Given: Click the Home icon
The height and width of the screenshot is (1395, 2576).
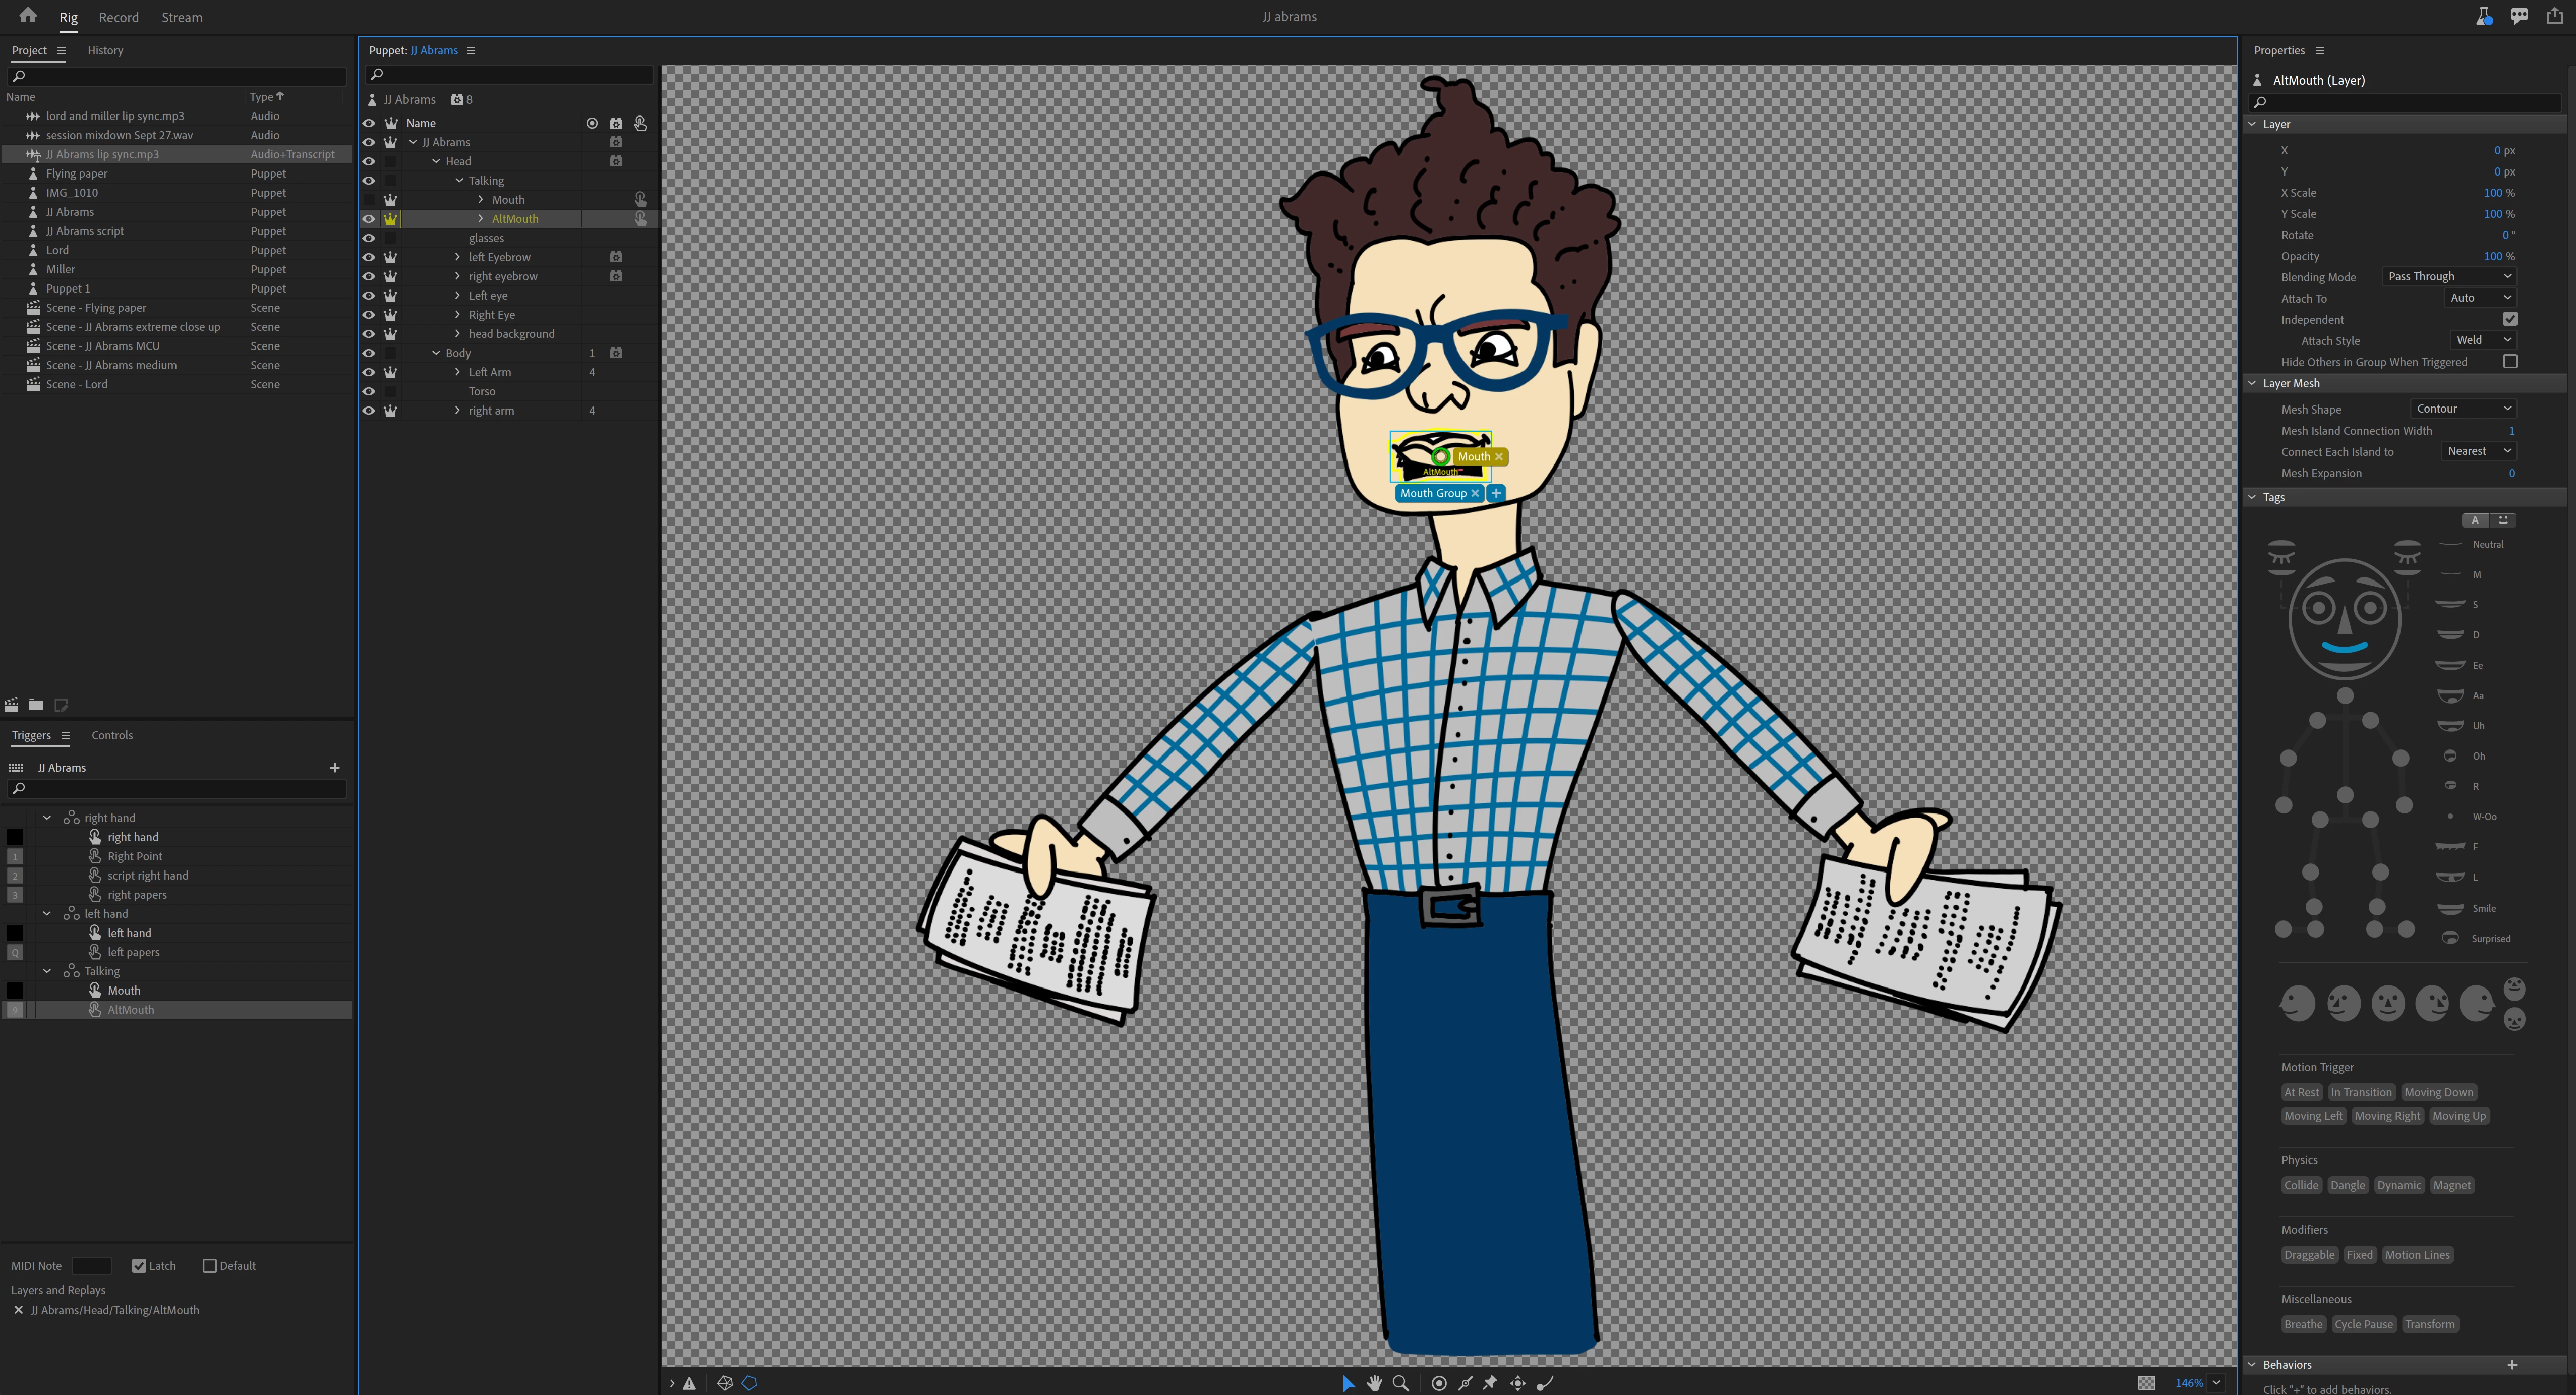Looking at the screenshot, I should point(28,16).
